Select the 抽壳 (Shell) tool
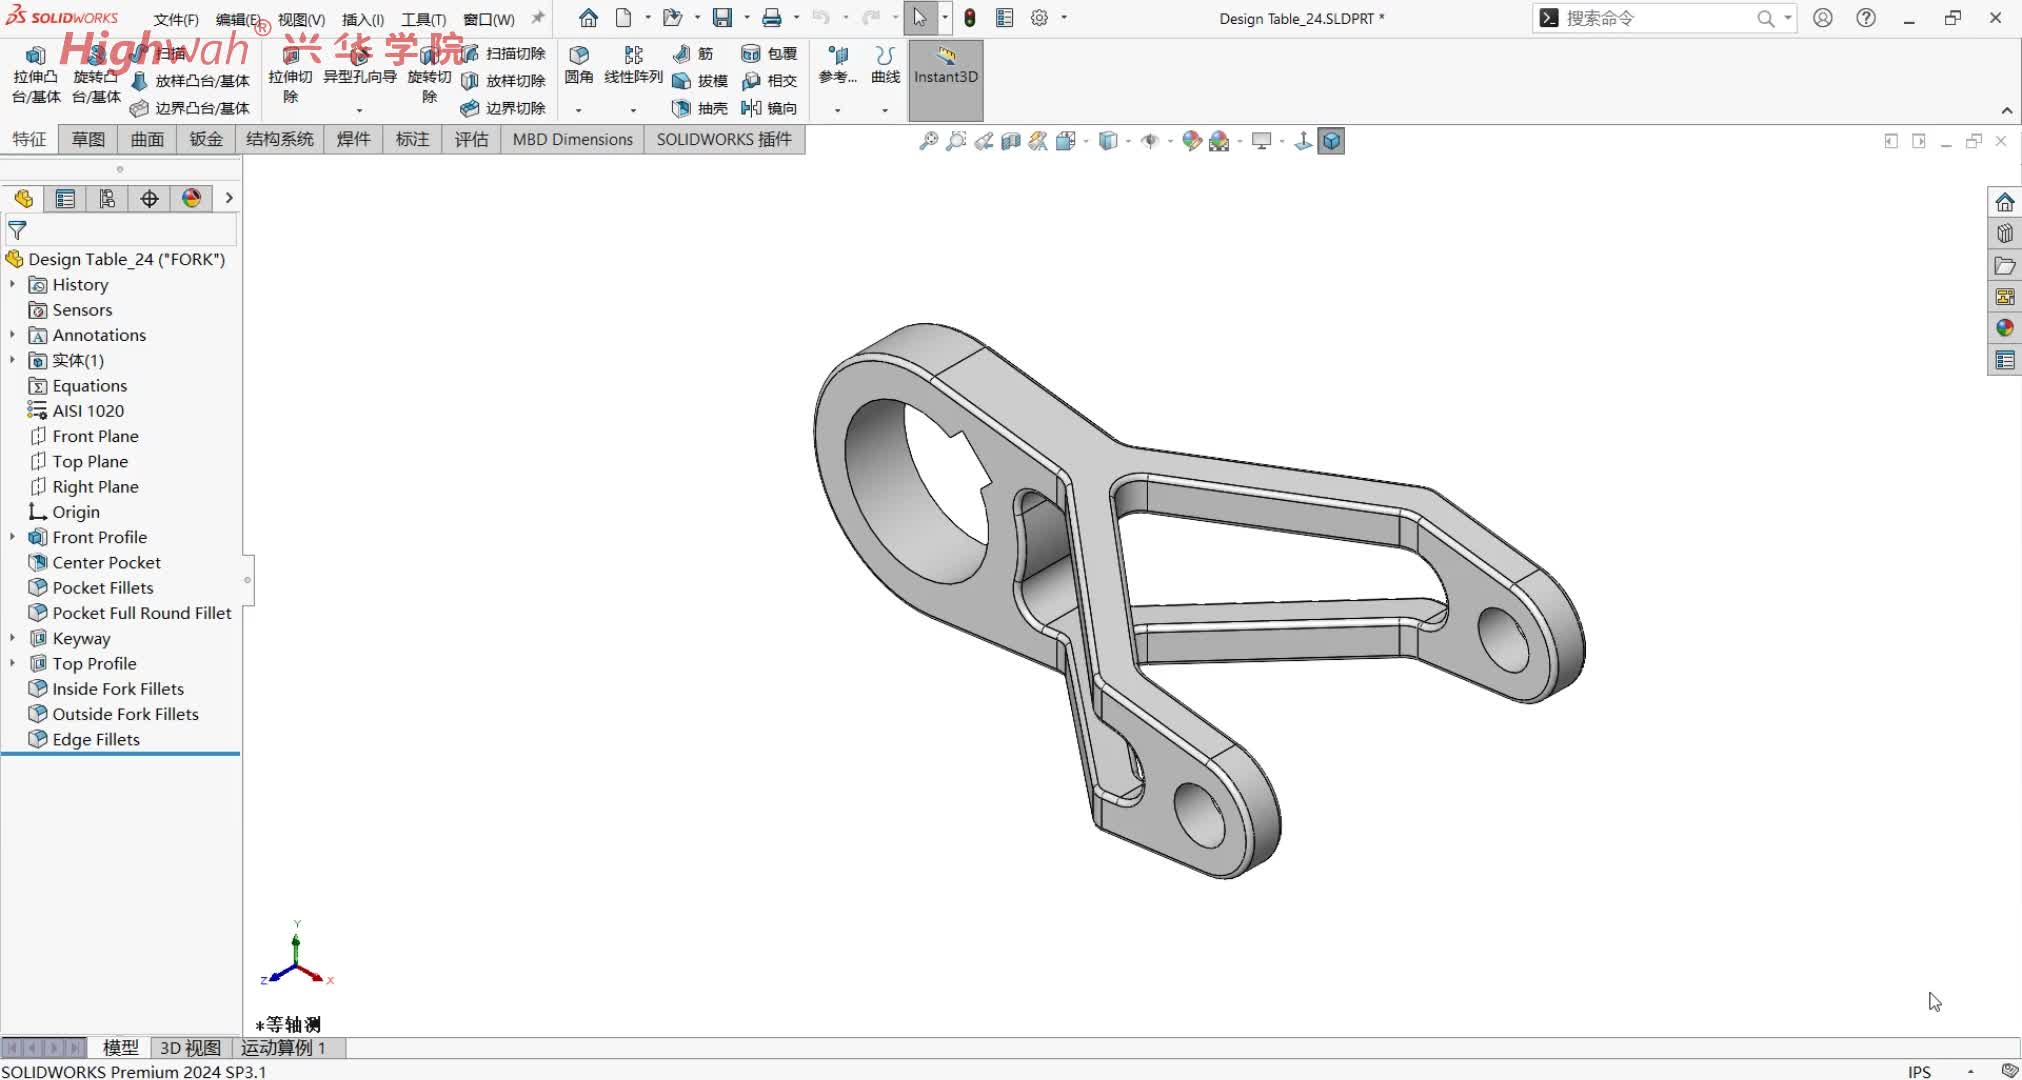2022x1080 pixels. coord(700,108)
